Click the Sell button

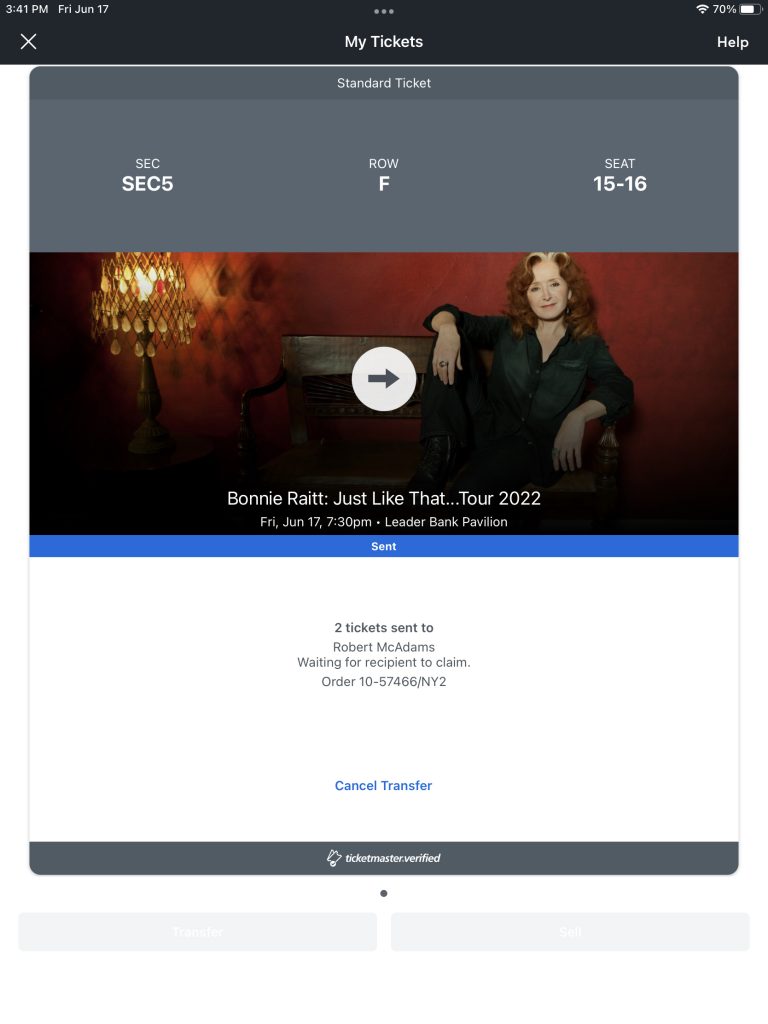(570, 932)
